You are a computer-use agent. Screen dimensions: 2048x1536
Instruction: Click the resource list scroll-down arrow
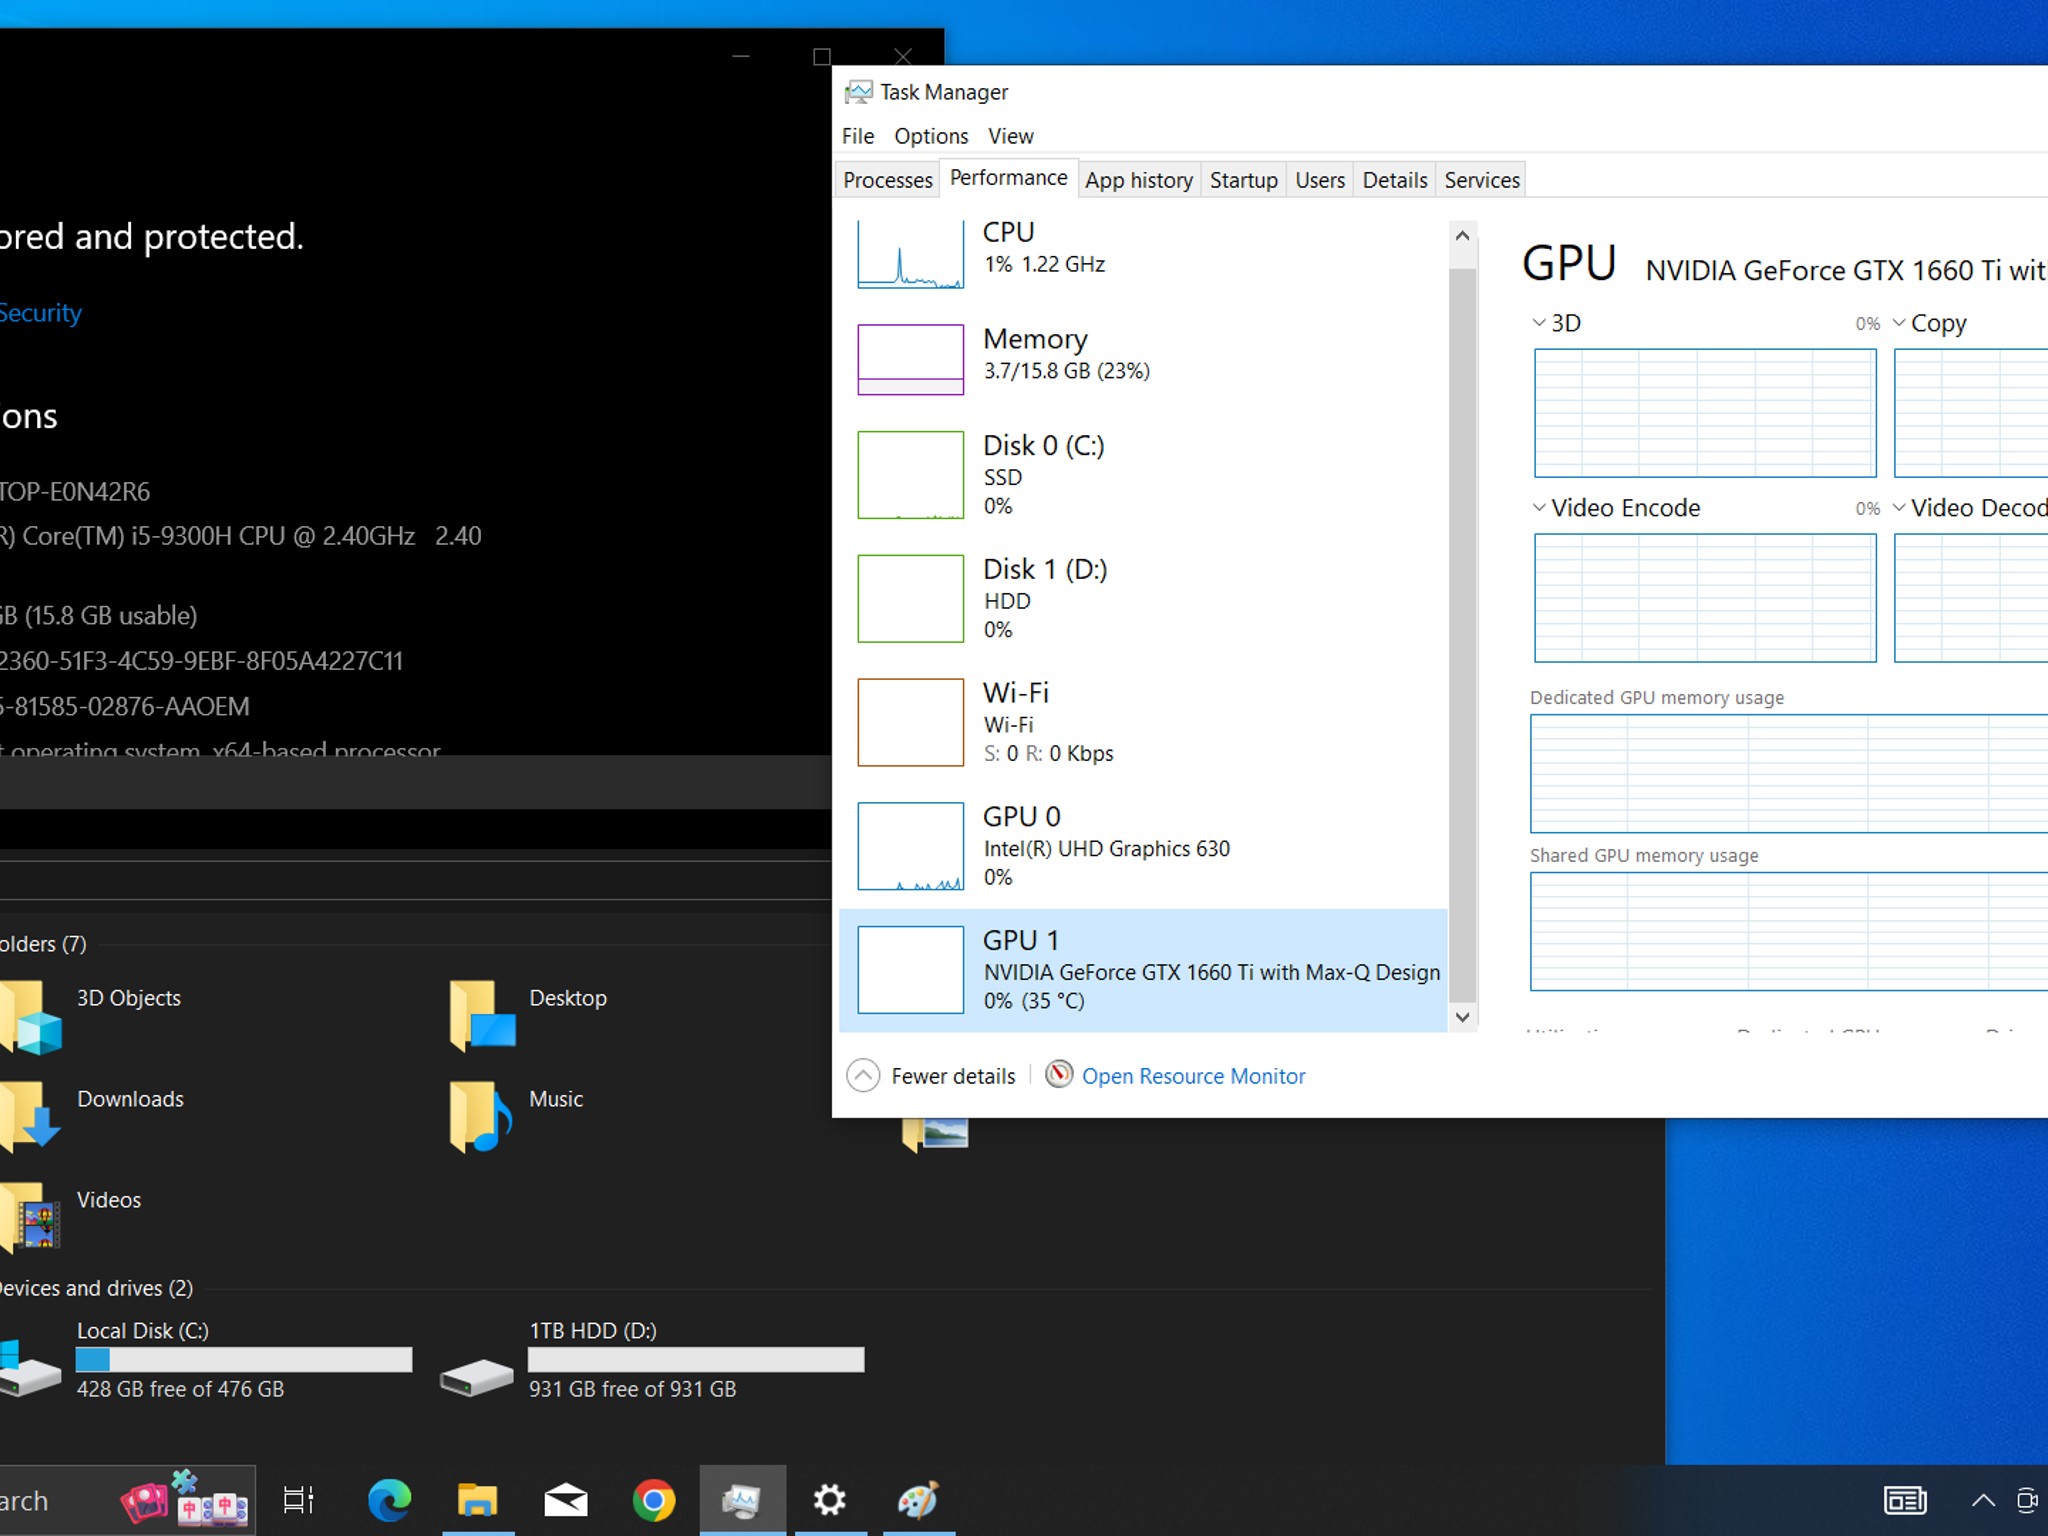pyautogui.click(x=1462, y=1017)
